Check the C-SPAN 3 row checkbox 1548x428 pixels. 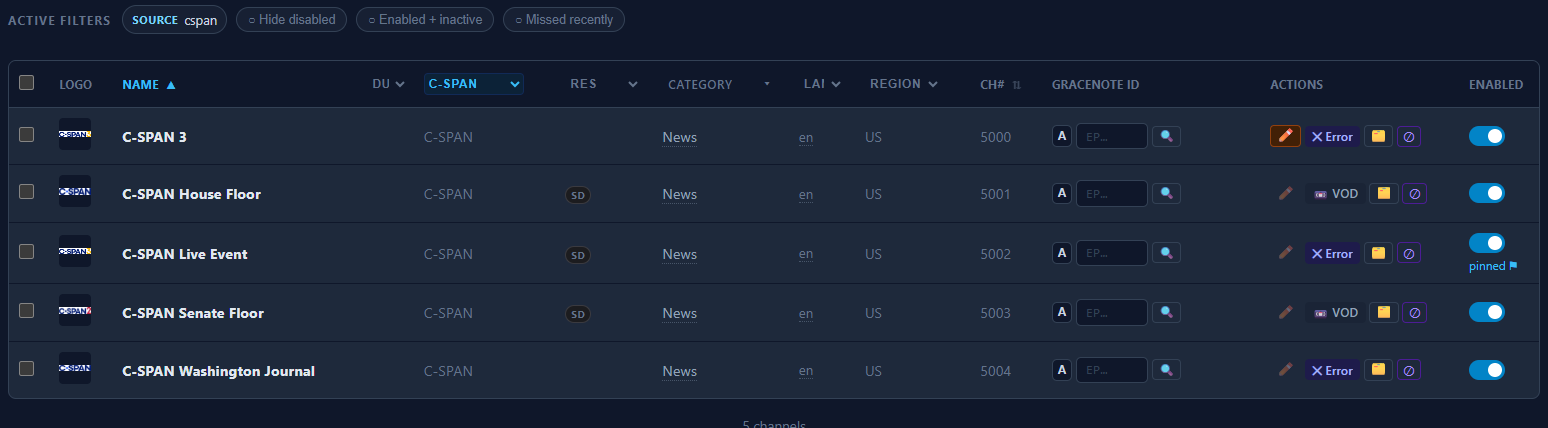click(26, 134)
